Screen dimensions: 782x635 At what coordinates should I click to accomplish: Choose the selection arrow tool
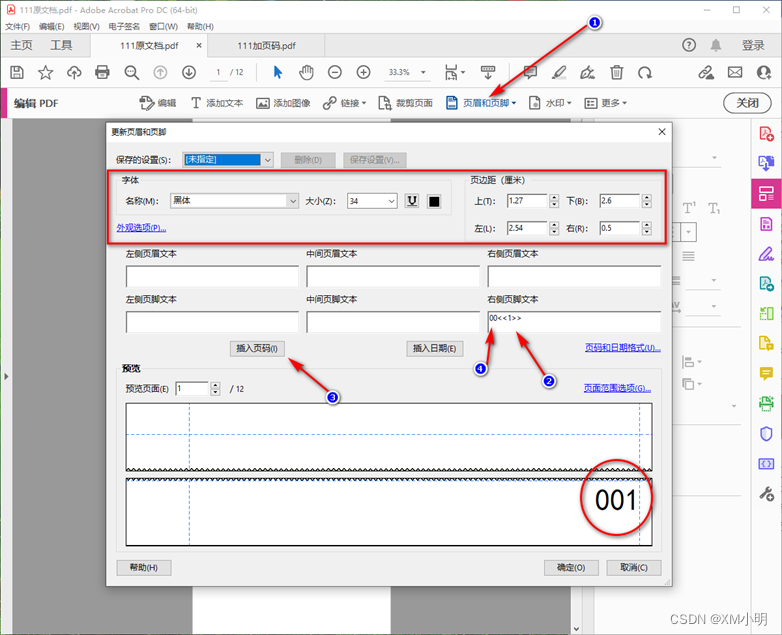click(278, 73)
